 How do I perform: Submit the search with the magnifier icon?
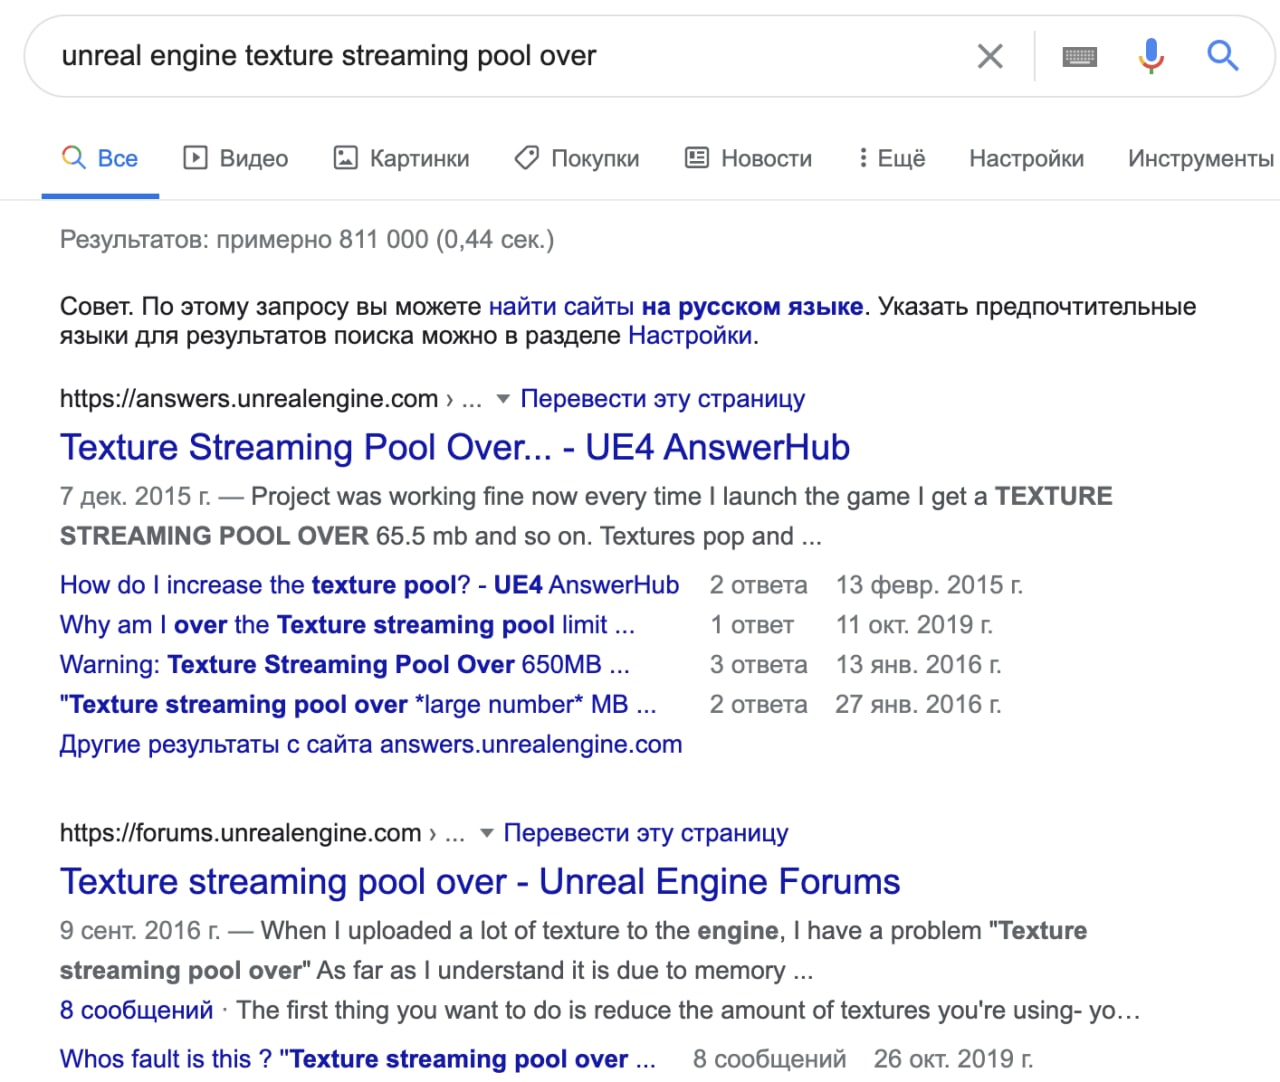tap(1222, 56)
